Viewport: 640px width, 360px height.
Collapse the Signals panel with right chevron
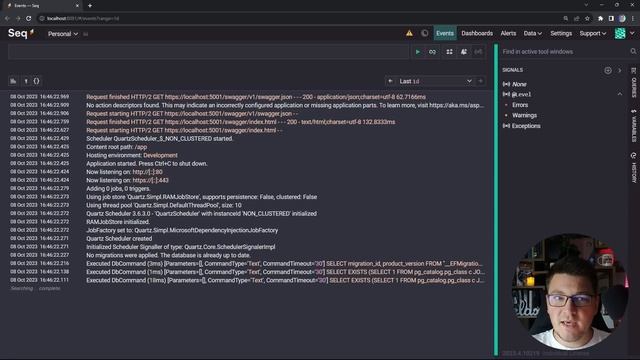619,71
